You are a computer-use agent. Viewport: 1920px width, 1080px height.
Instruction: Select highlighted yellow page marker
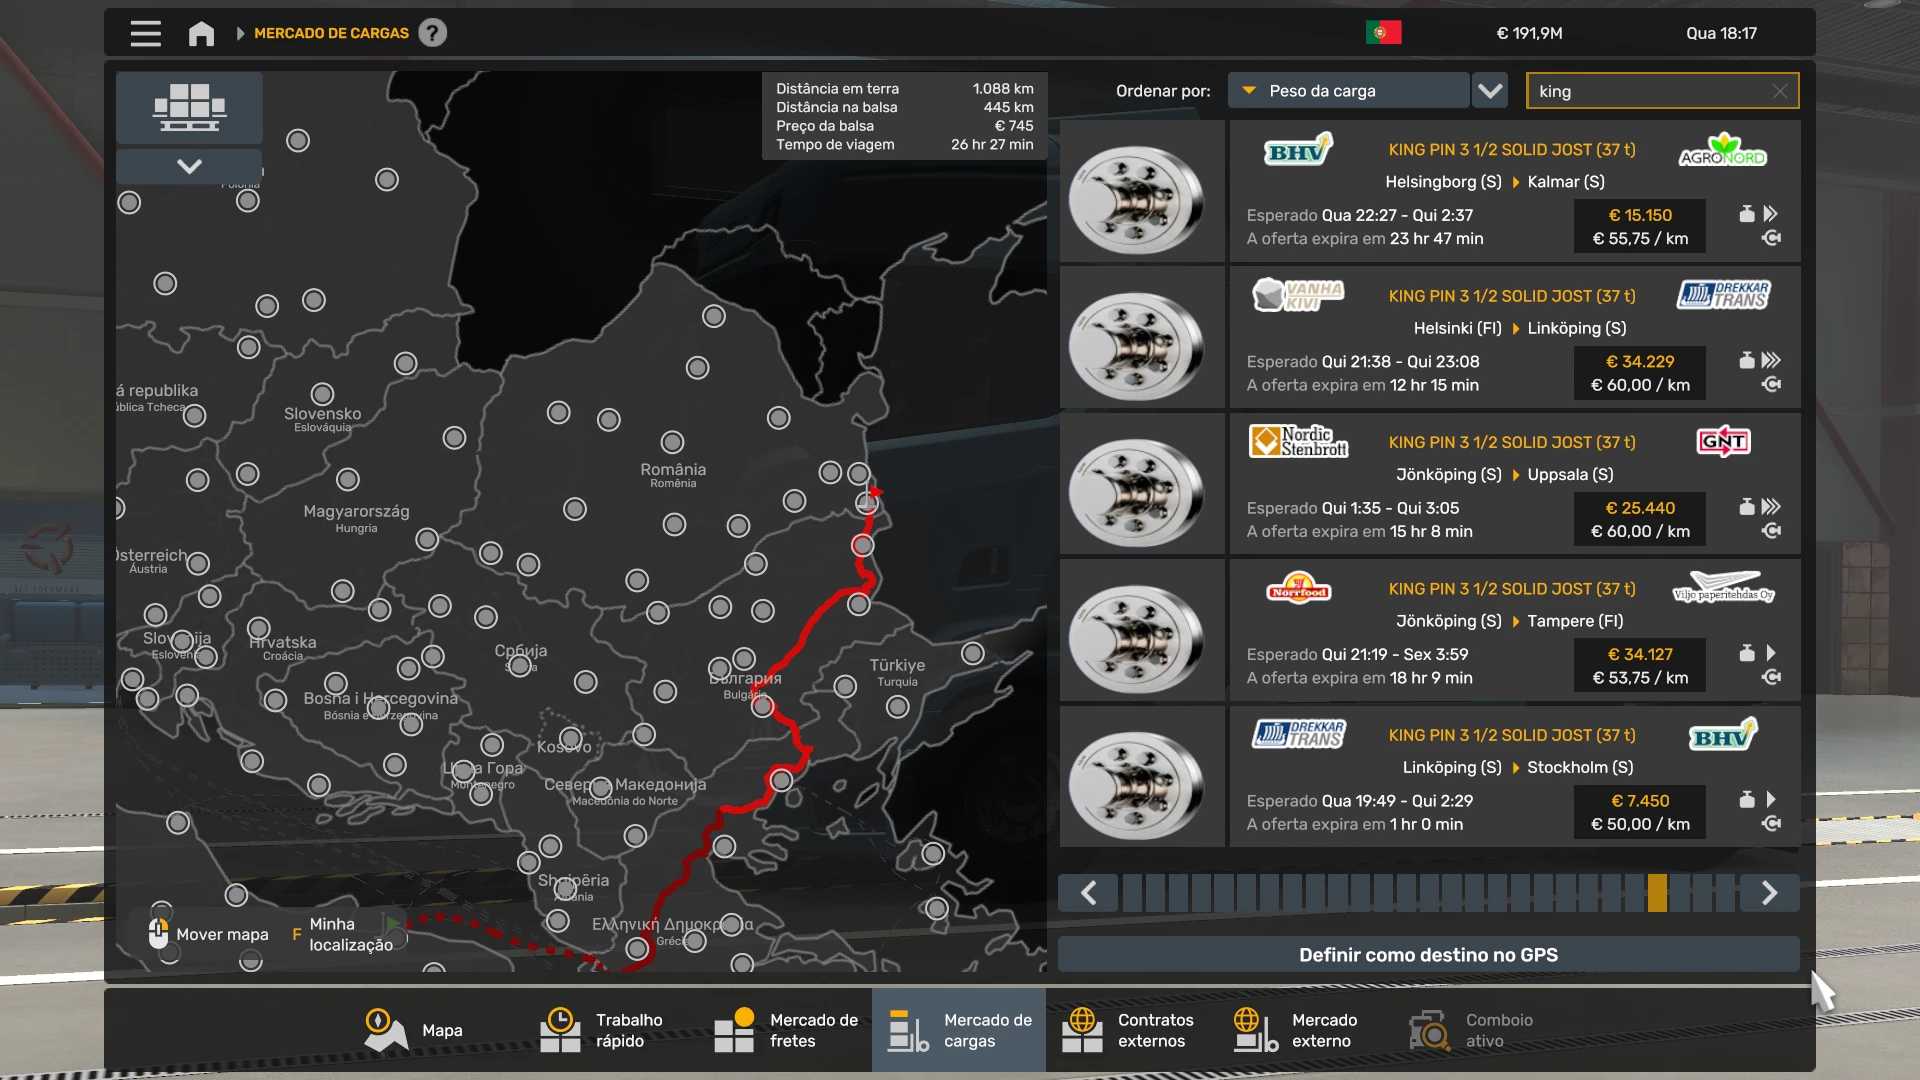click(x=1657, y=893)
